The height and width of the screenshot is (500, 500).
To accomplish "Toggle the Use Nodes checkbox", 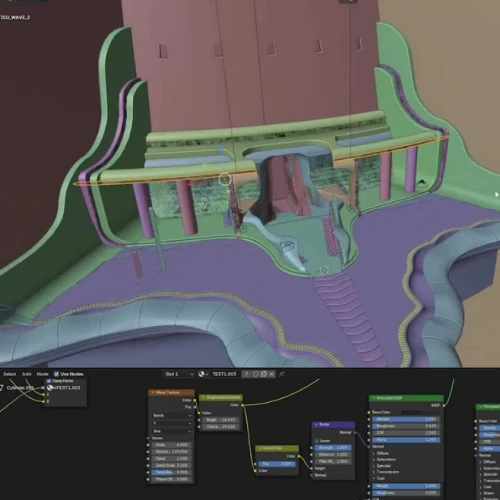I will 56,374.
